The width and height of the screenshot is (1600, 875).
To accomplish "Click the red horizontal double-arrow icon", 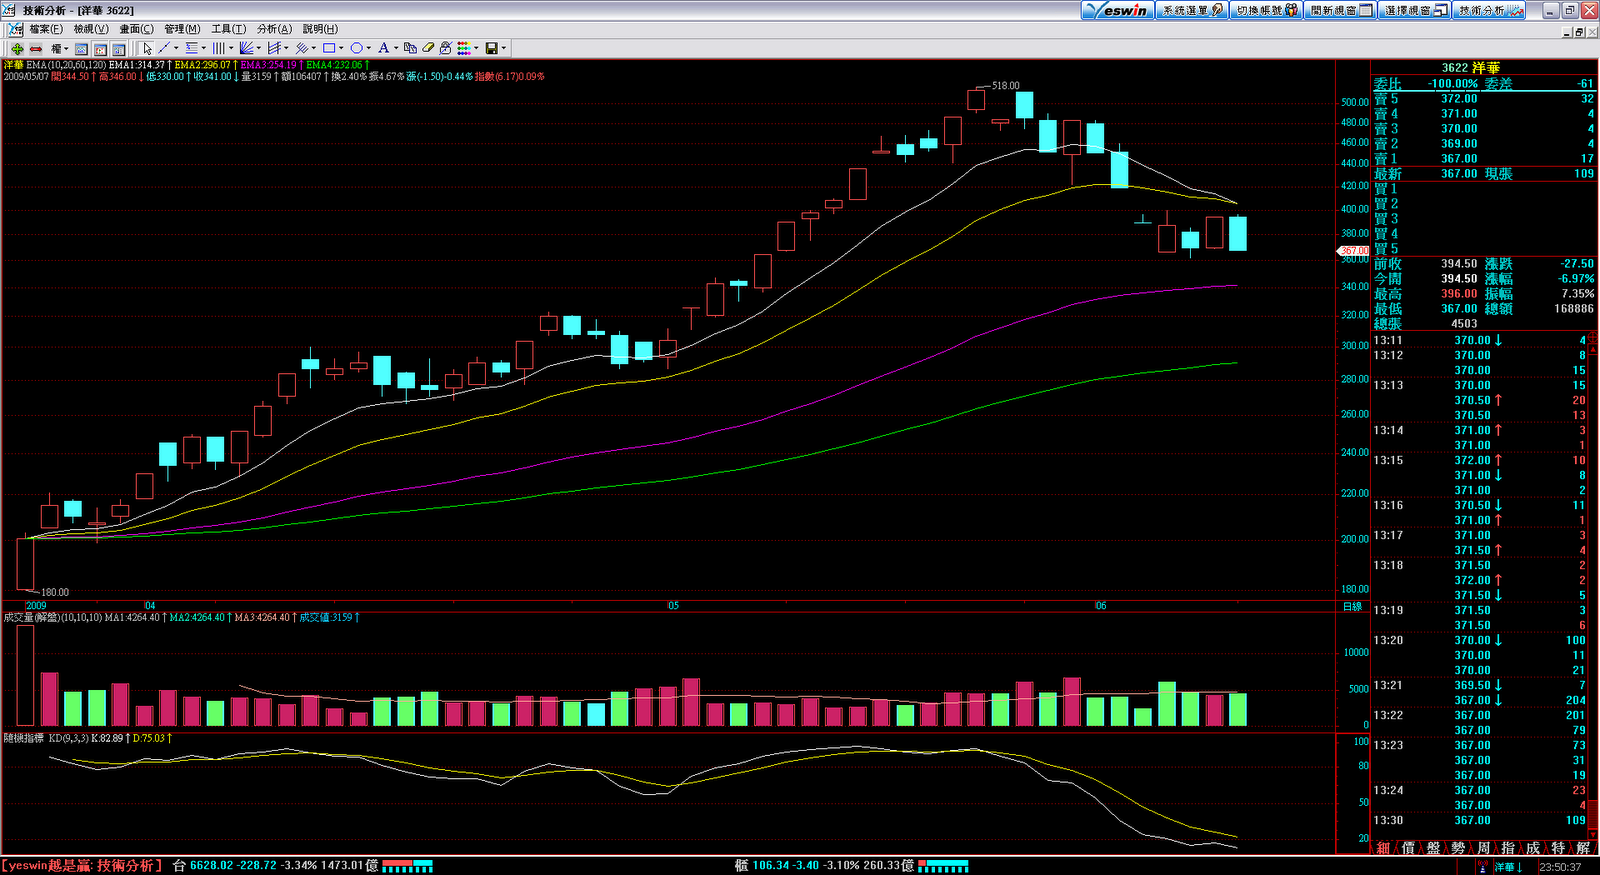I will pyautogui.click(x=36, y=48).
